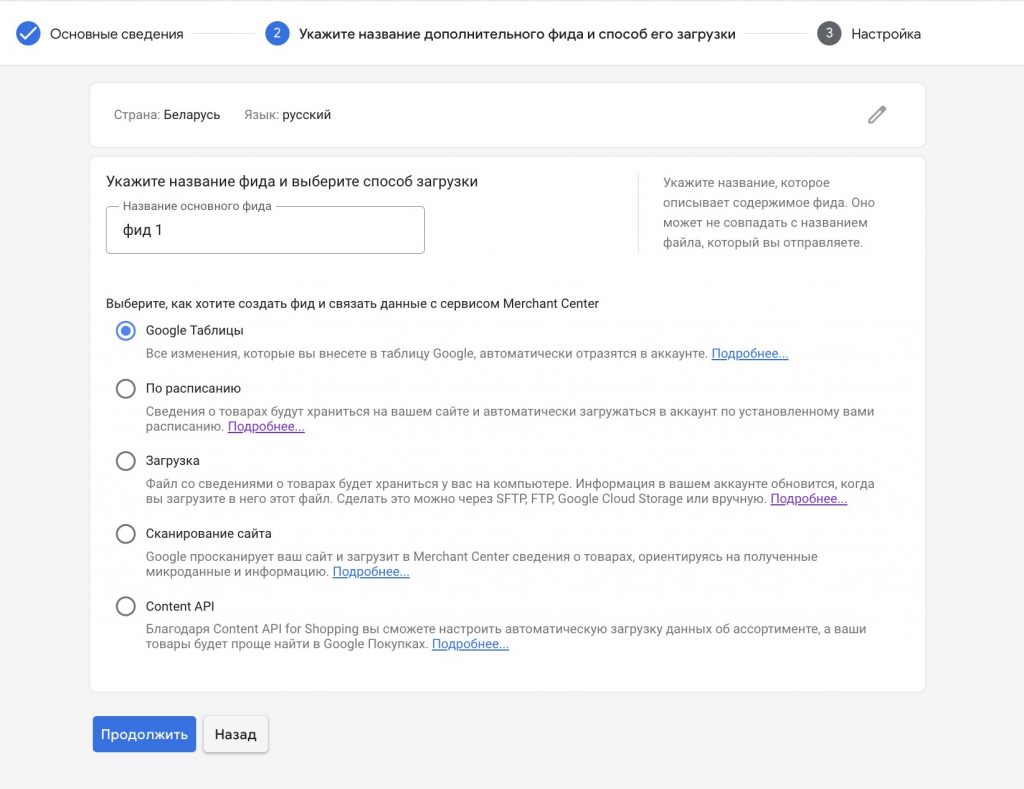Click the step 2 number circle
This screenshot has height=789, width=1024.
point(277,33)
